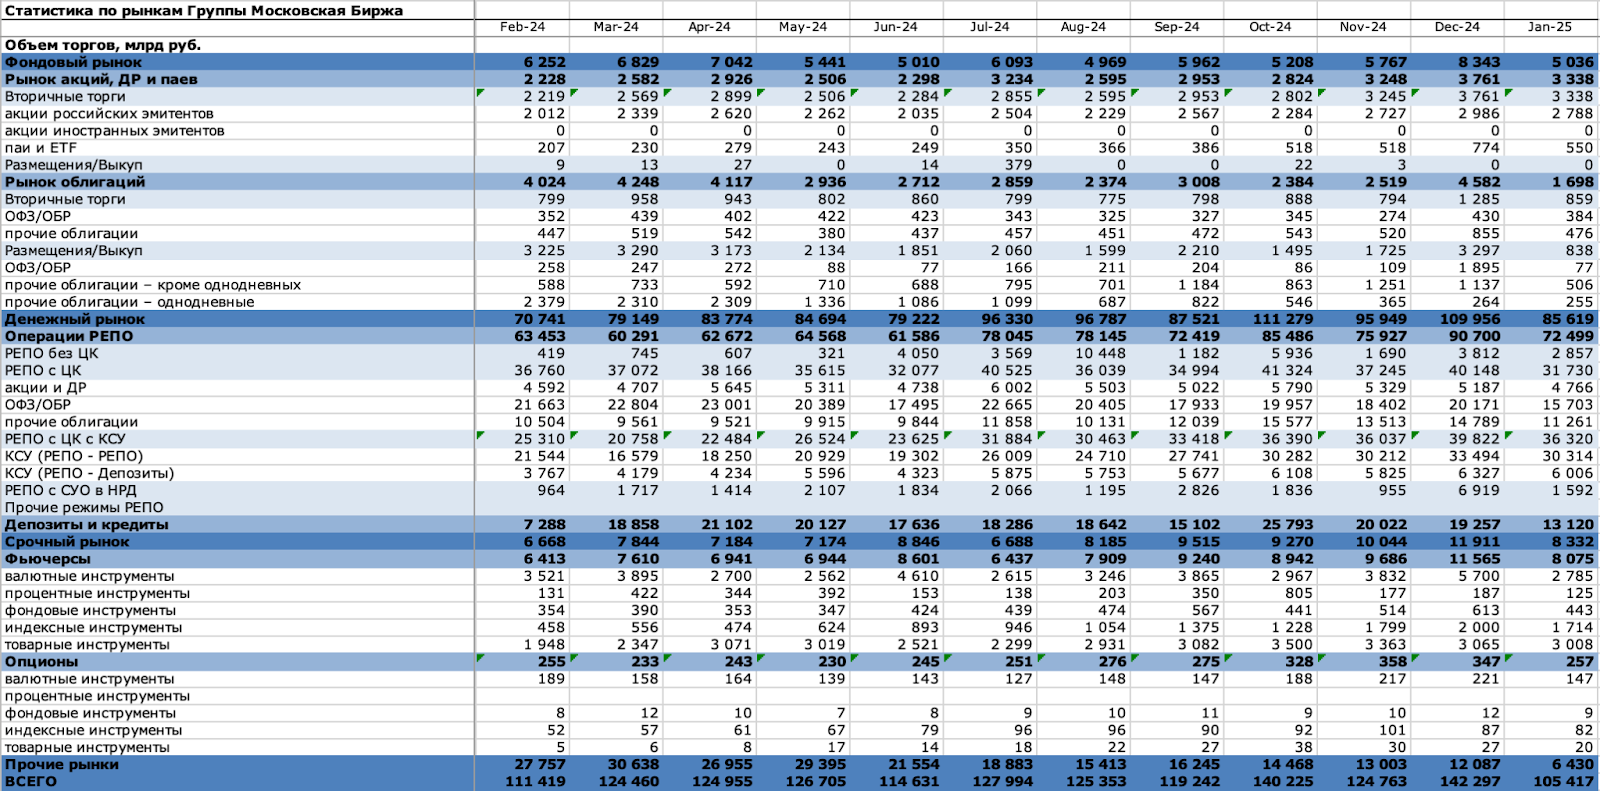Click the Mar-24 column header
Viewport: 1600px width, 791px height.
616,27
